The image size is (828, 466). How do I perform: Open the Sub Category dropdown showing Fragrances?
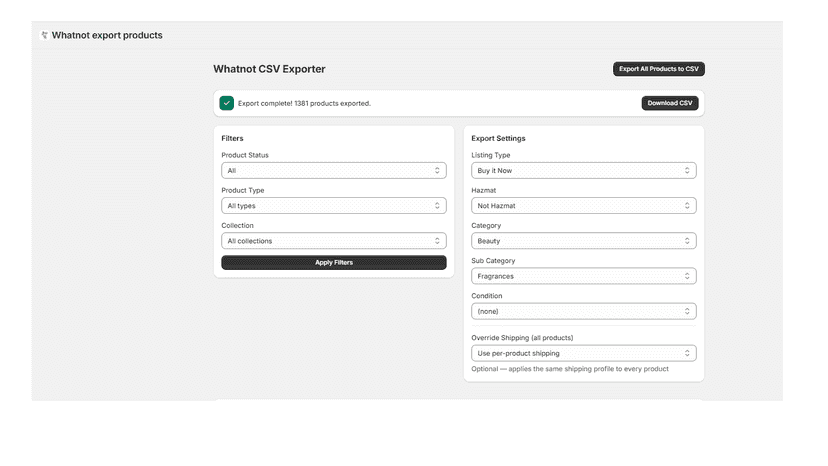click(x=584, y=276)
